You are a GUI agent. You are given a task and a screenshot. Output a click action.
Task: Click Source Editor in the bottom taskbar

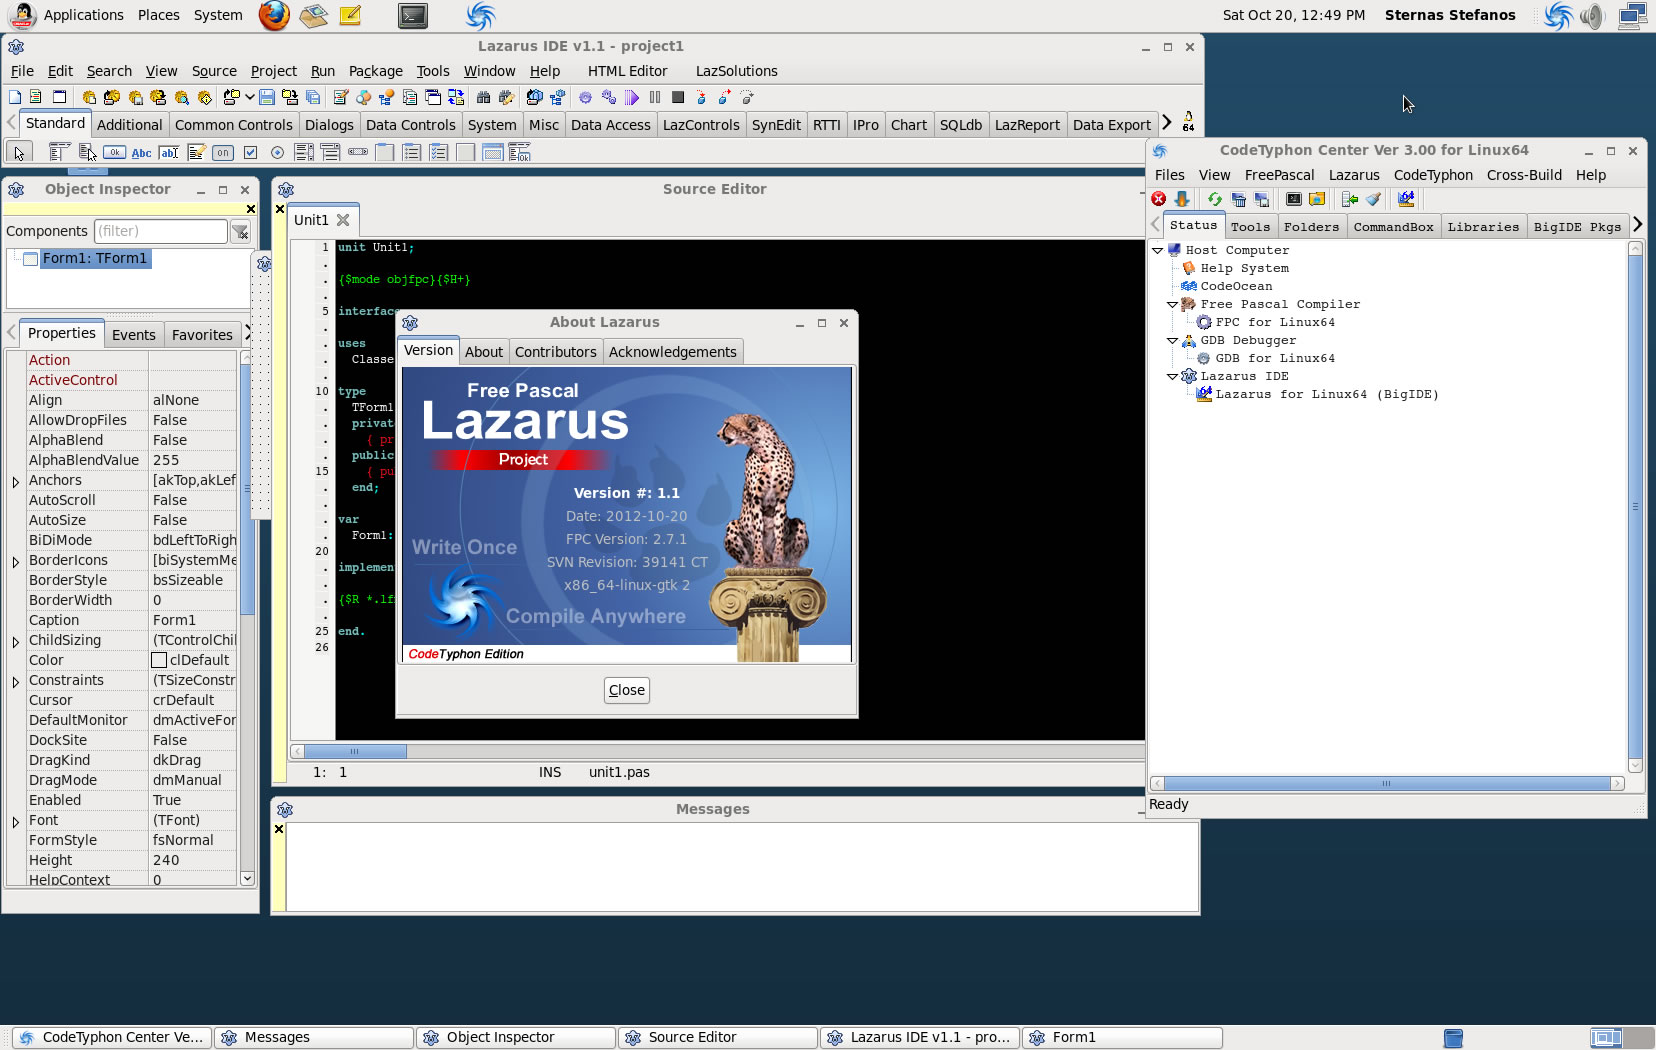[x=716, y=1037]
